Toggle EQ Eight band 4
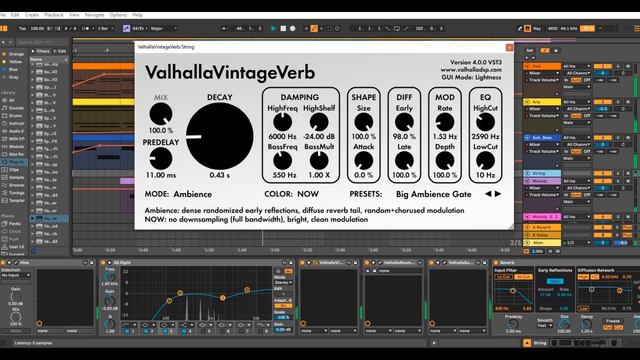 (184, 331)
